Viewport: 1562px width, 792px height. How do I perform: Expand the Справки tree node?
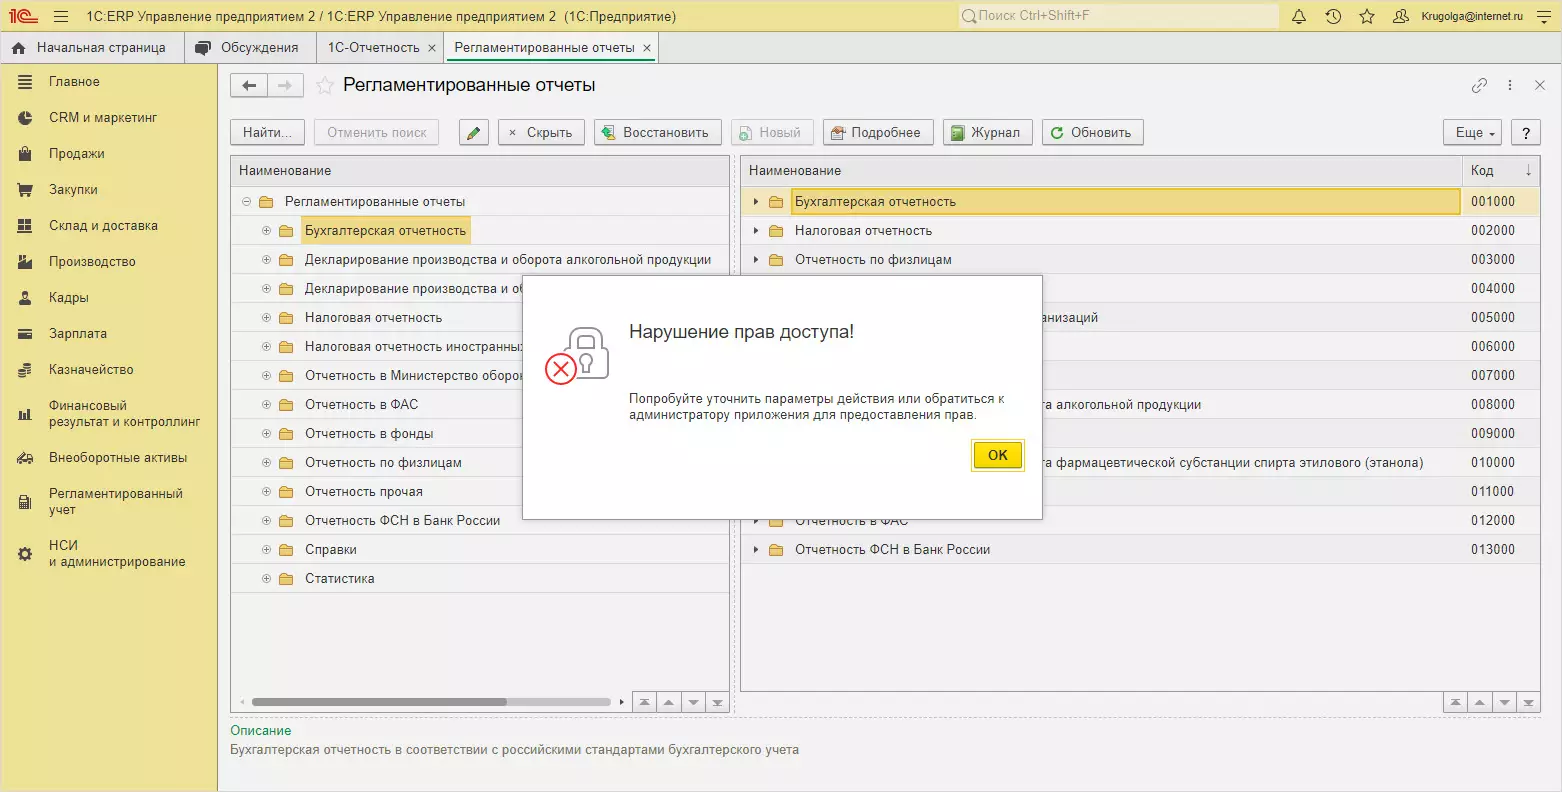pos(266,550)
